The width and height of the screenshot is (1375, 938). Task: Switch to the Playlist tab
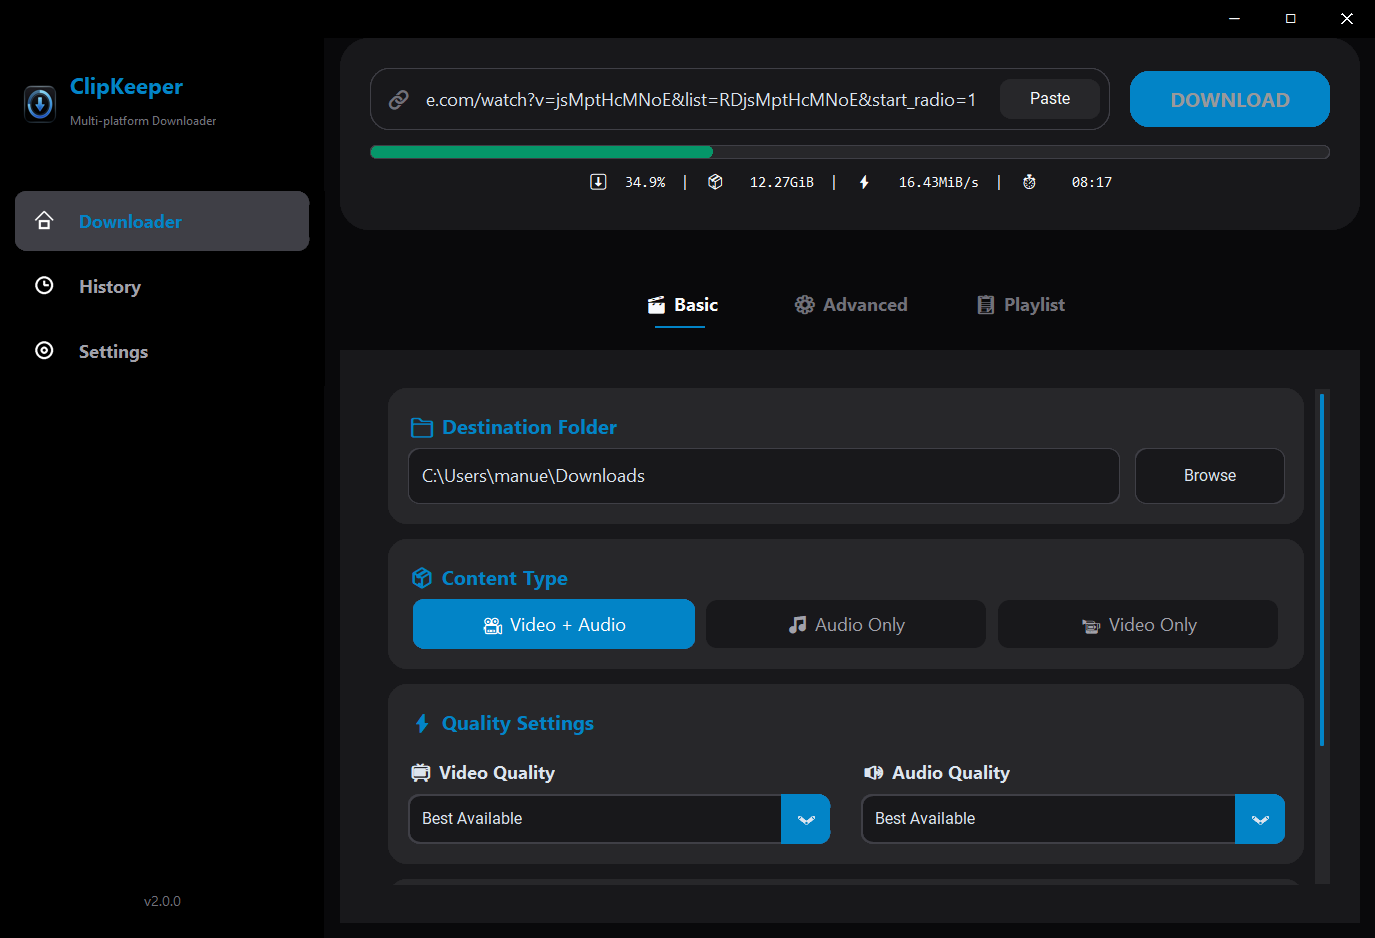tap(1021, 305)
